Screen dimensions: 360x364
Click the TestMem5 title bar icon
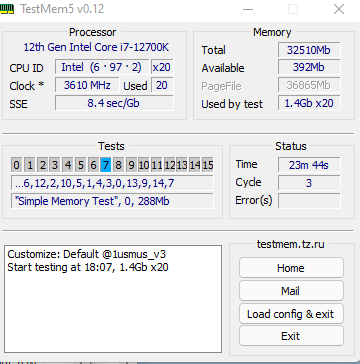point(7,9)
